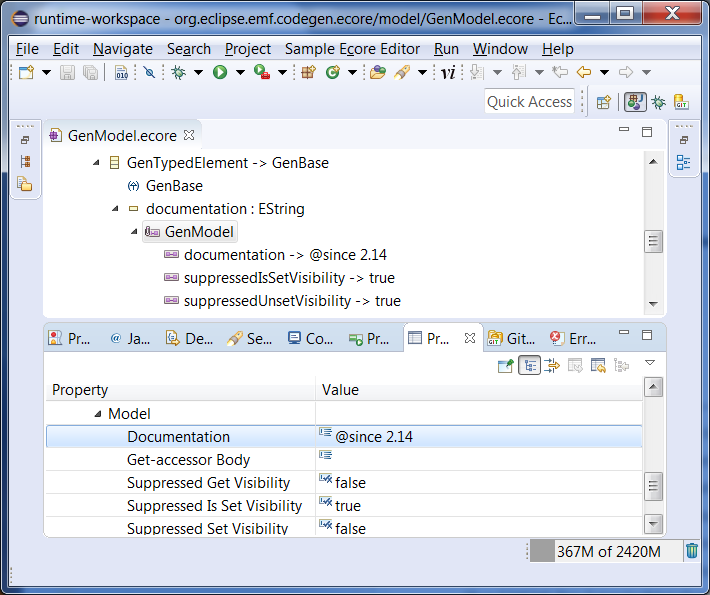Open the Properties view menu triangle
This screenshot has width=710, height=595.
point(650,363)
